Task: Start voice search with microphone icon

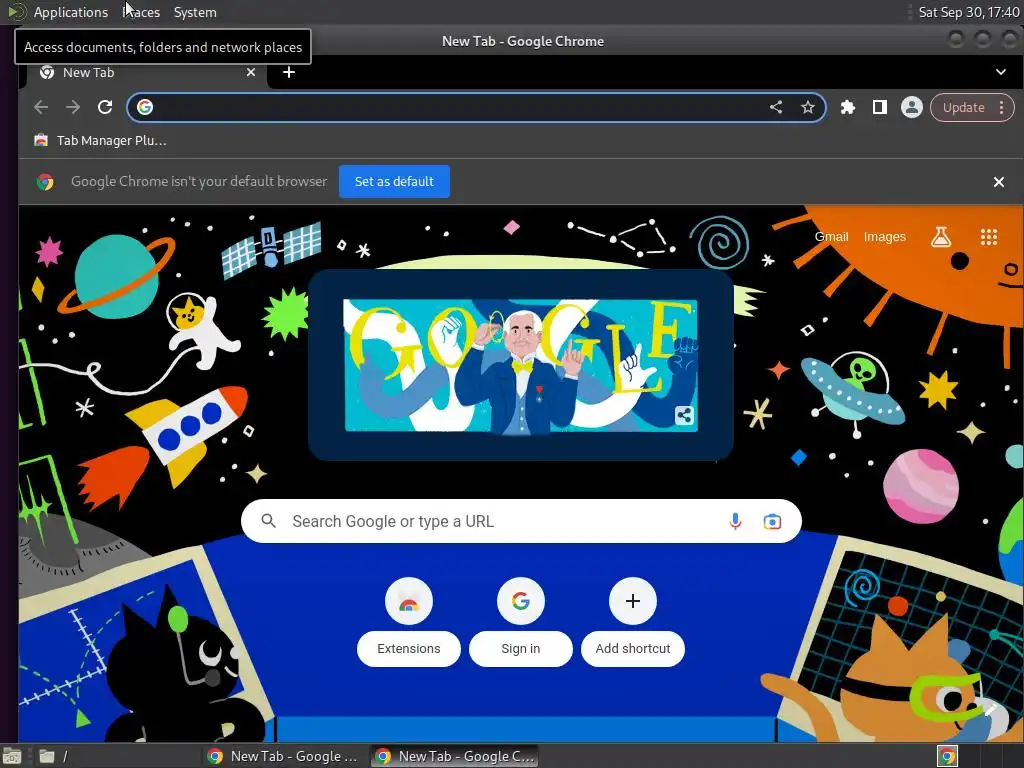Action: tap(735, 521)
